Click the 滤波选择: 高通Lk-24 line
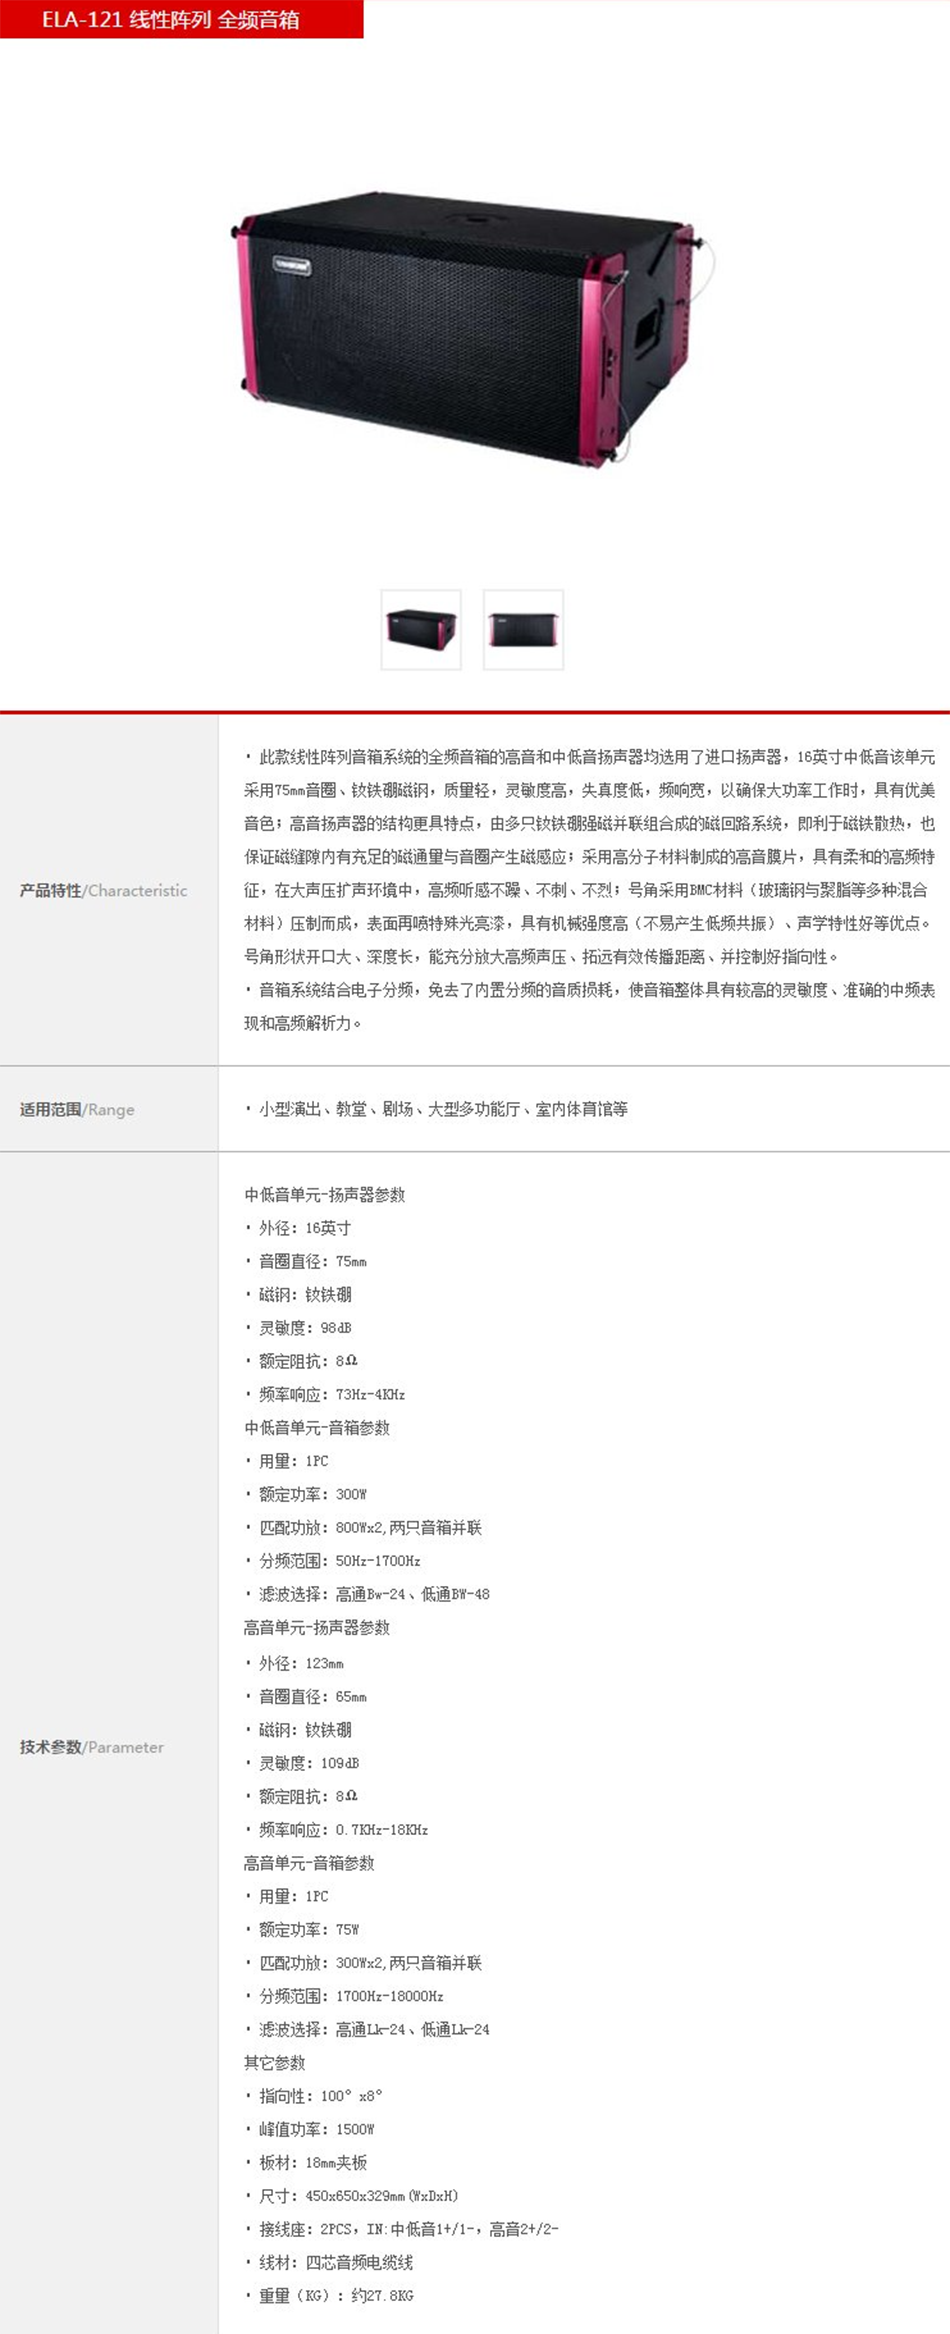This screenshot has height=2334, width=950. point(367,2029)
